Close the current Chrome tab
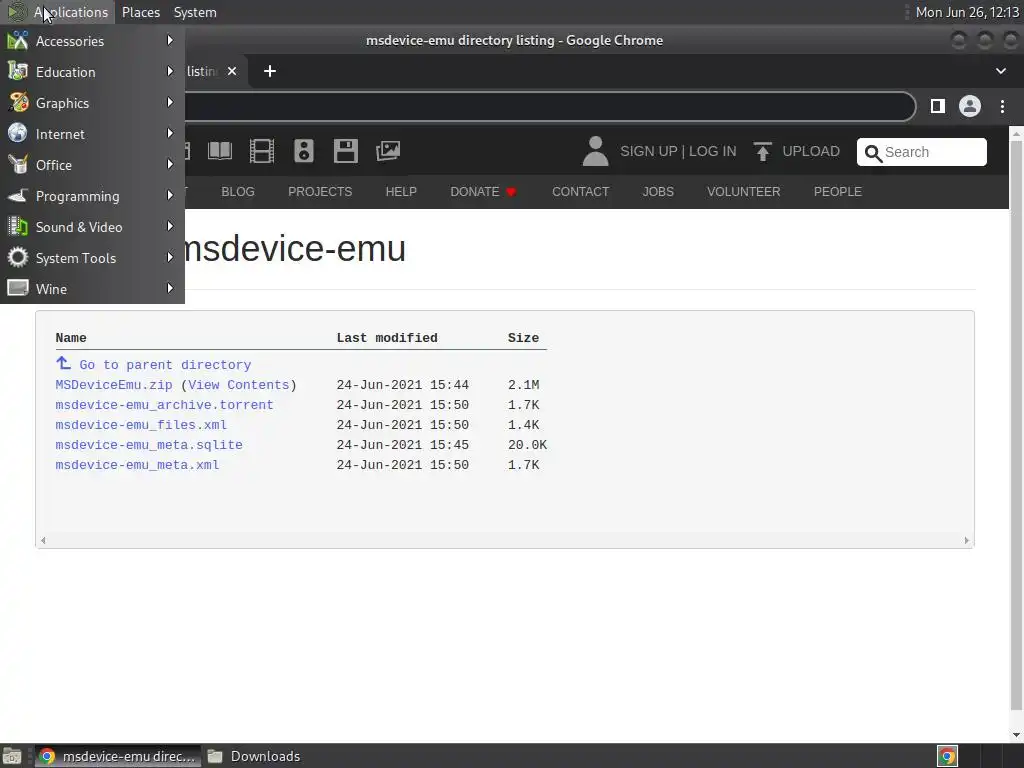This screenshot has width=1024, height=768. 232,71
